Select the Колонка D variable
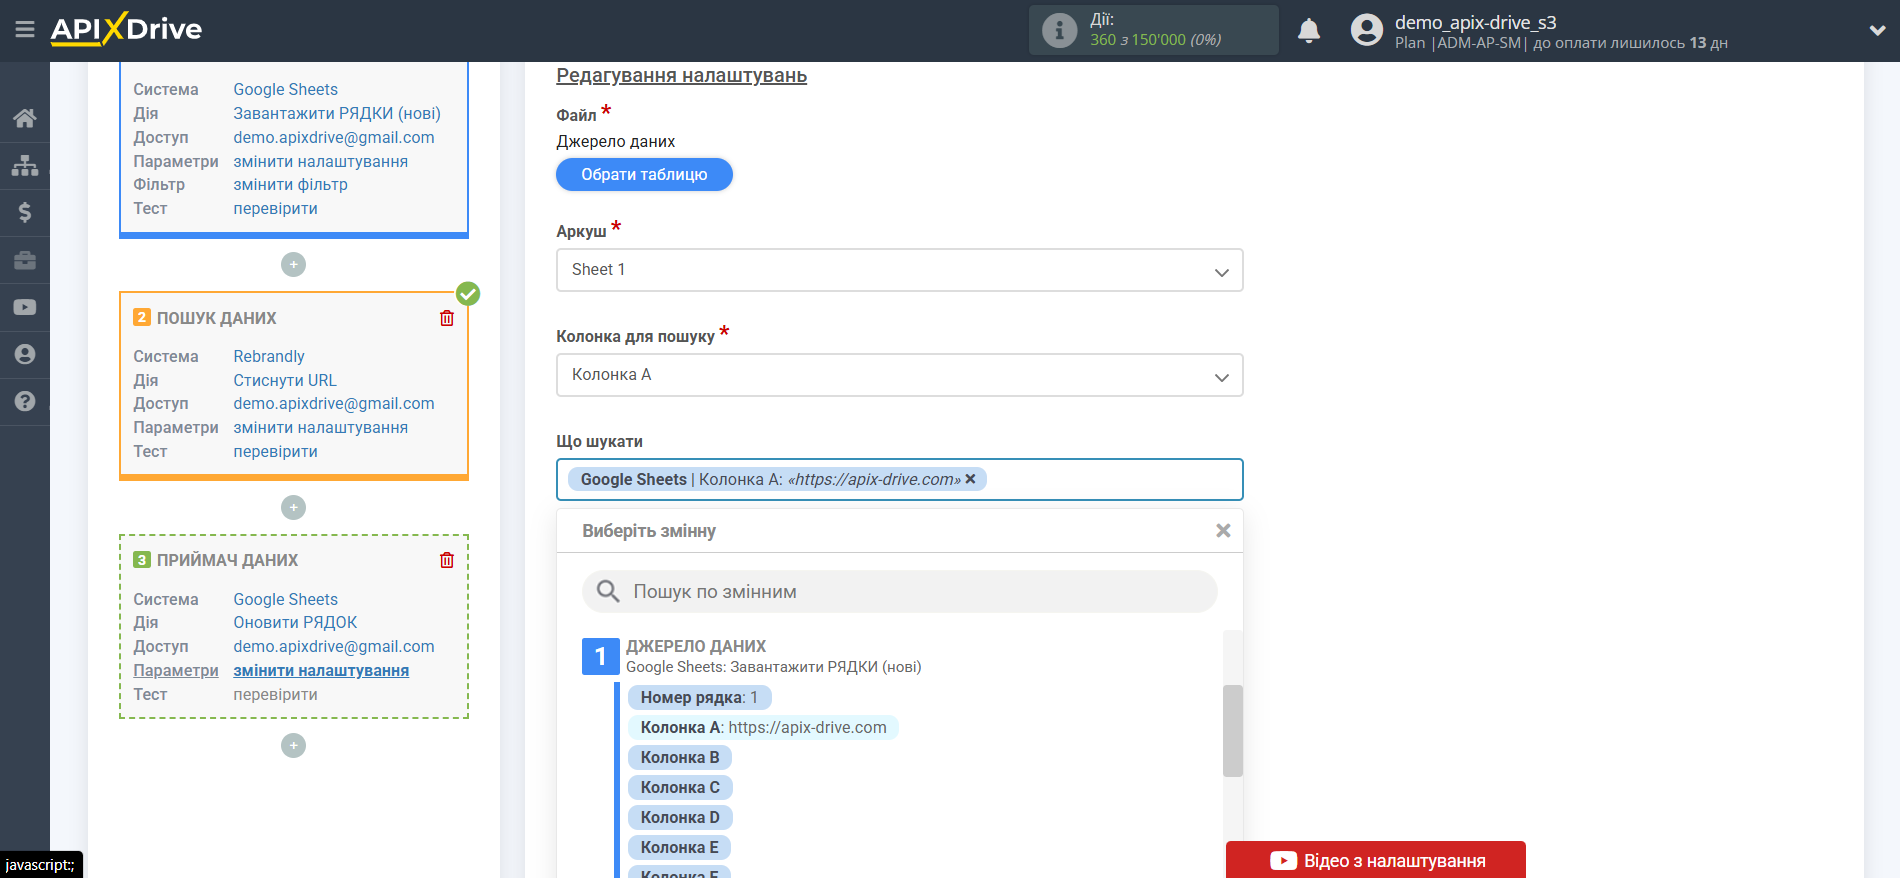Image resolution: width=1900 pixels, height=878 pixels. point(680,817)
